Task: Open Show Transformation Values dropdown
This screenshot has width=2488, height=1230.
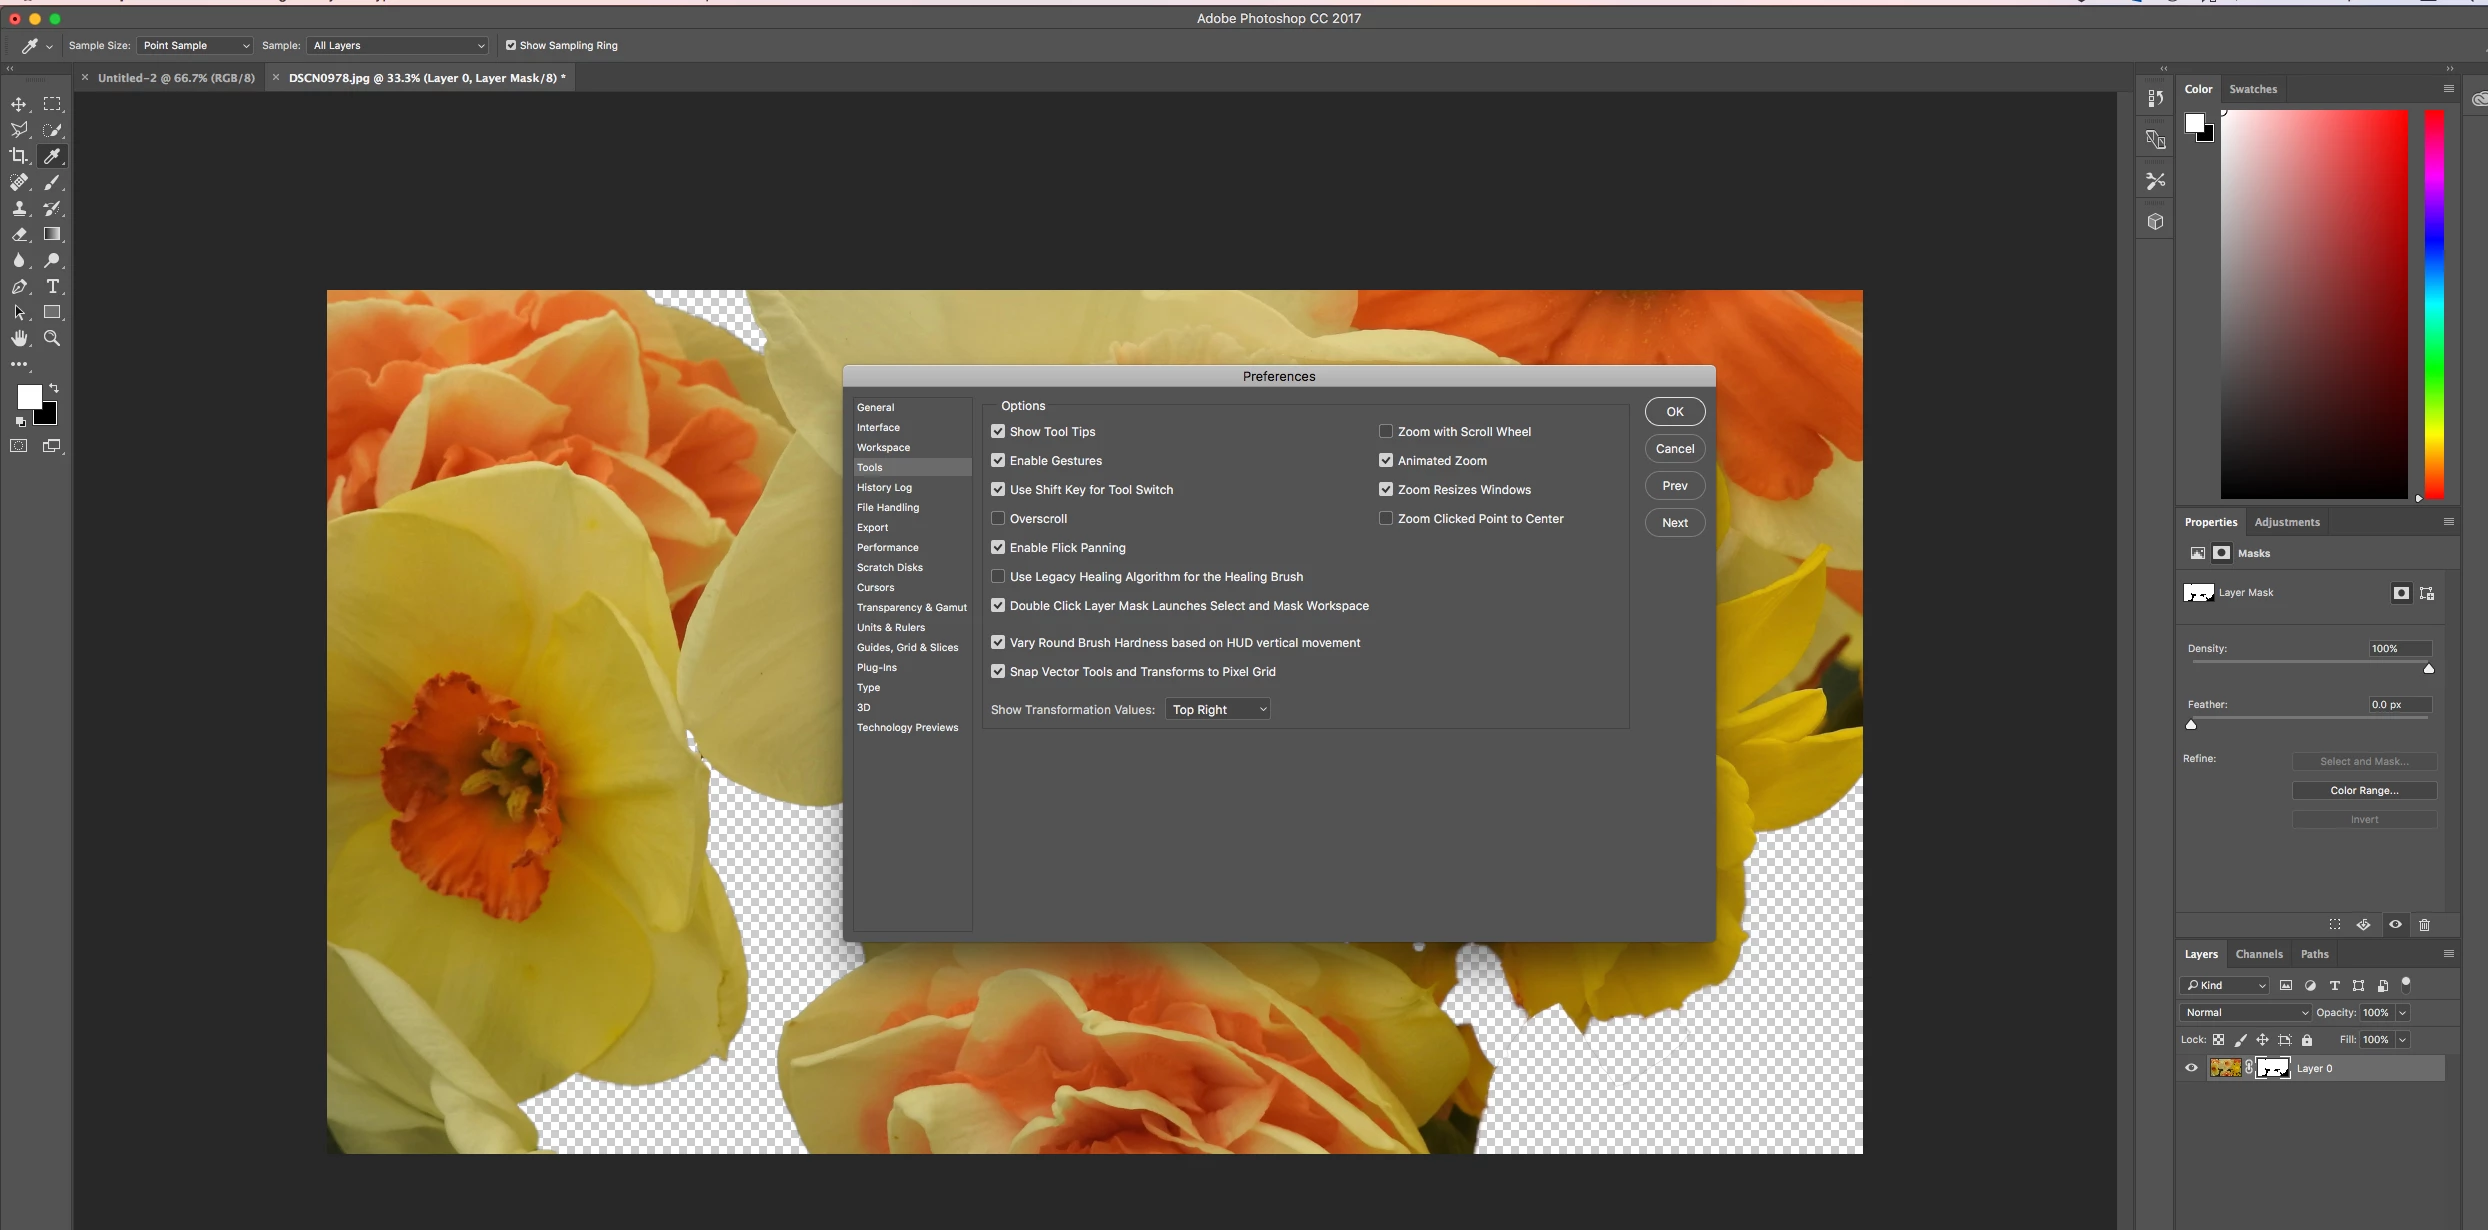Action: tap(1218, 710)
